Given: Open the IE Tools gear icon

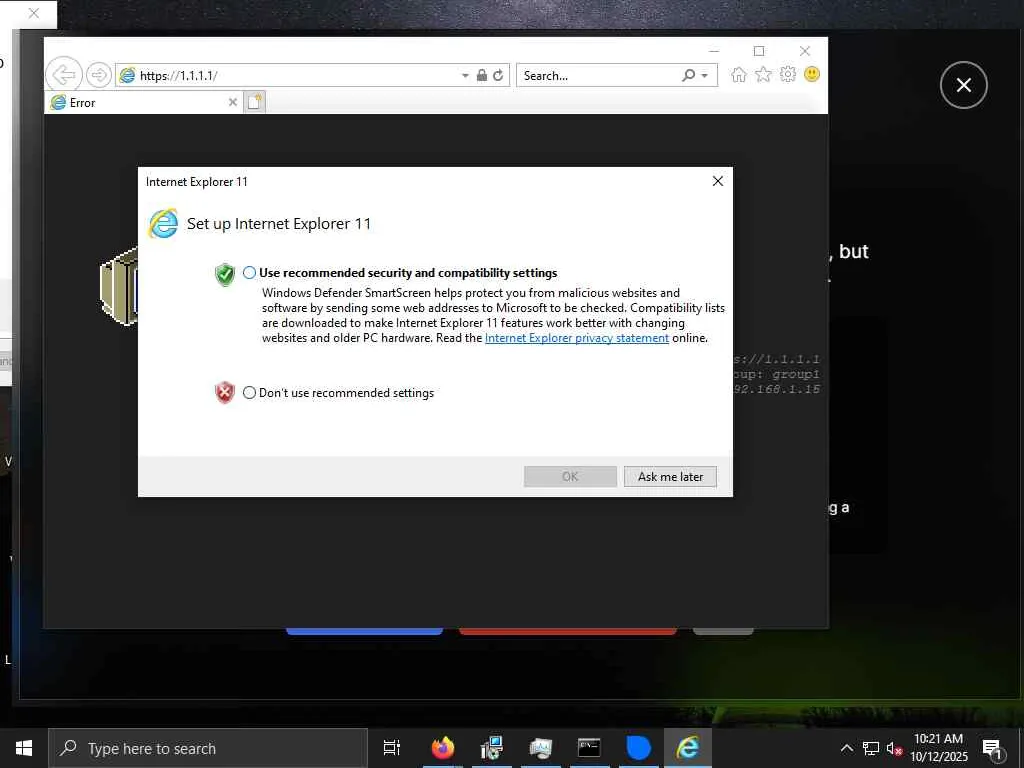Looking at the screenshot, I should pos(788,74).
